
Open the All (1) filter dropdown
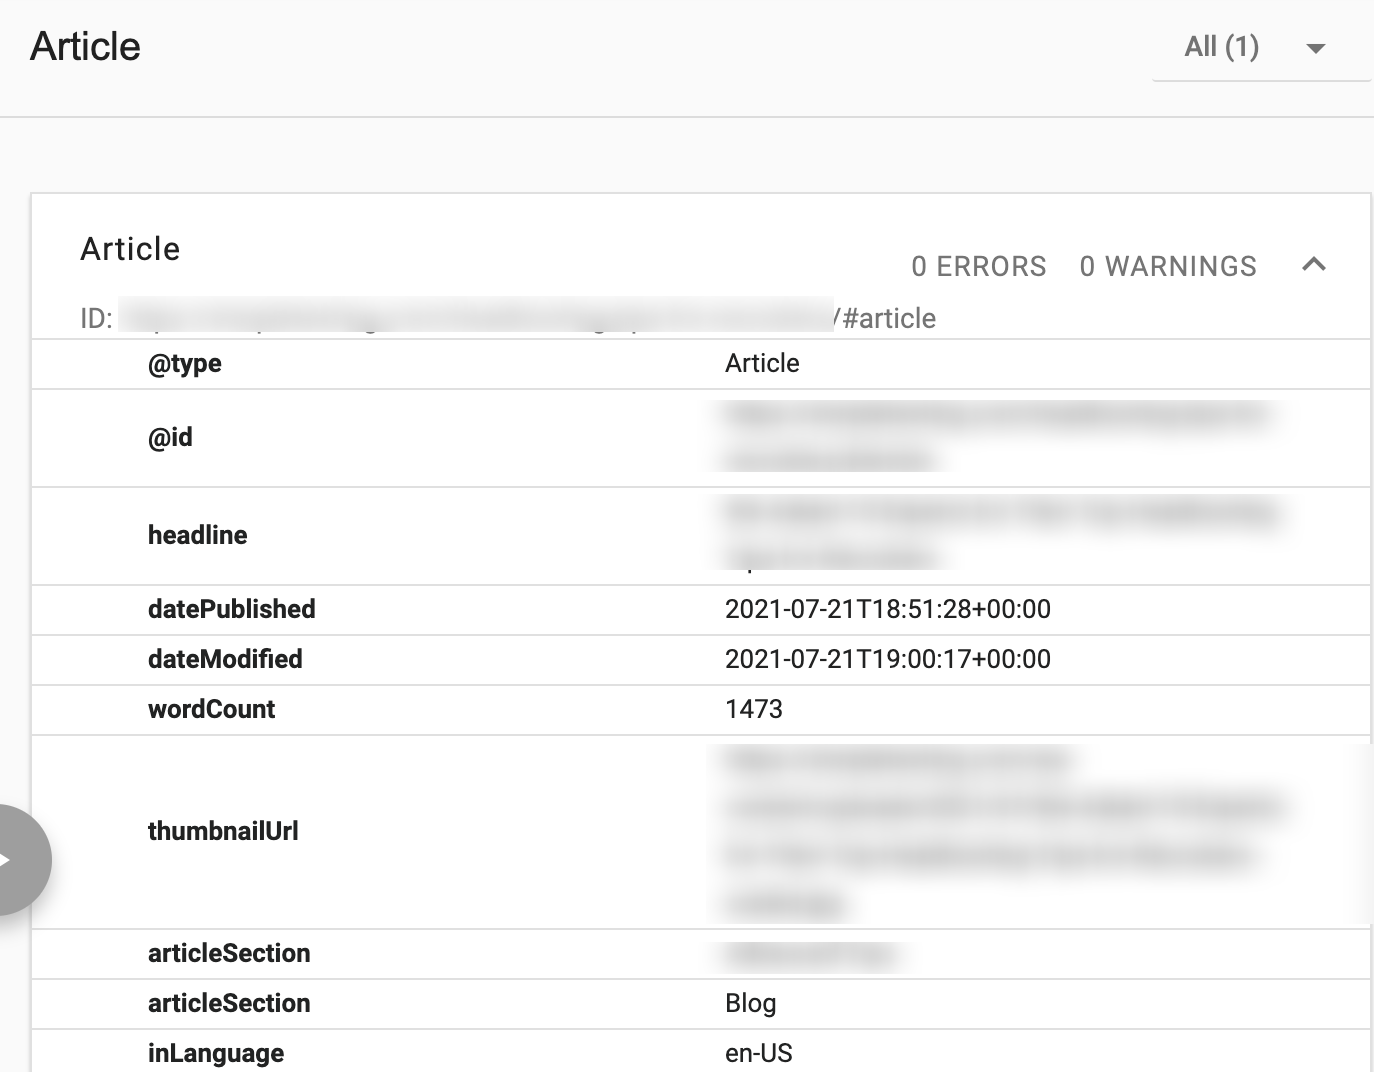point(1222,47)
